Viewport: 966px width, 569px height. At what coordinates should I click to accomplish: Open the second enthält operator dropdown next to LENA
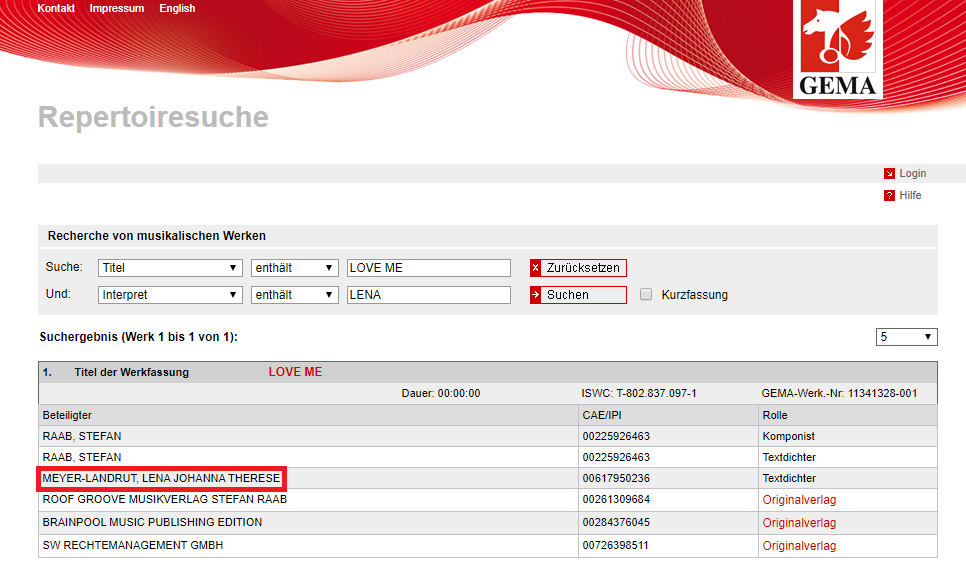pyautogui.click(x=294, y=295)
